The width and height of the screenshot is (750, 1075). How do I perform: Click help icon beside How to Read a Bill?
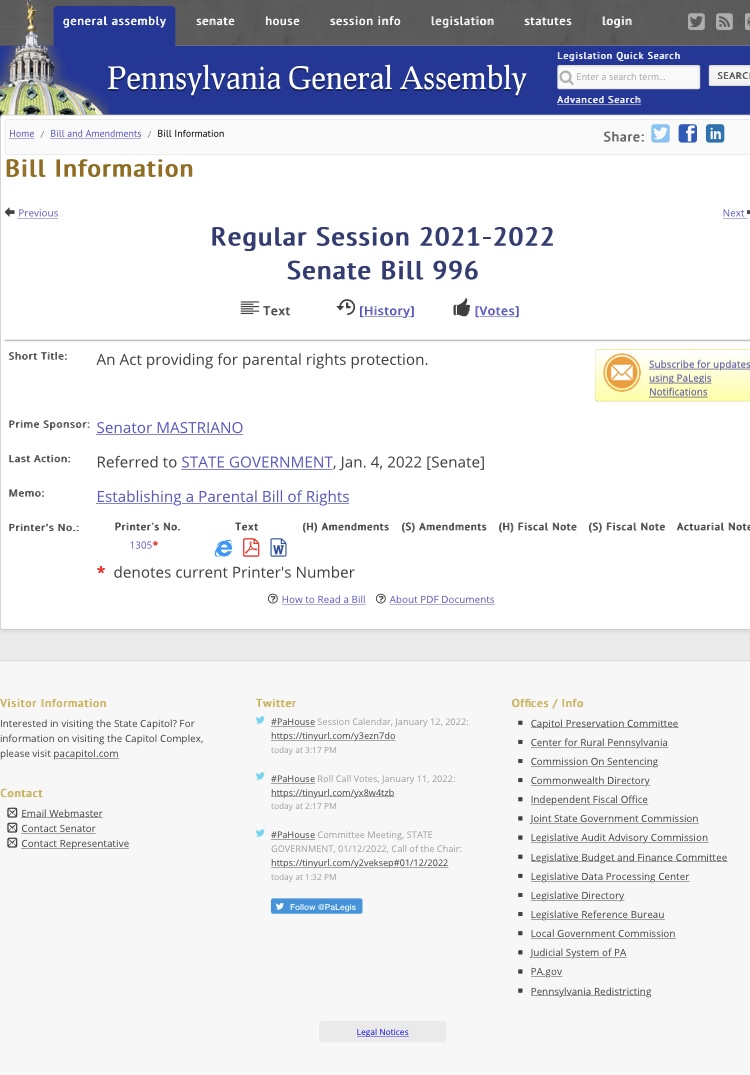click(273, 599)
